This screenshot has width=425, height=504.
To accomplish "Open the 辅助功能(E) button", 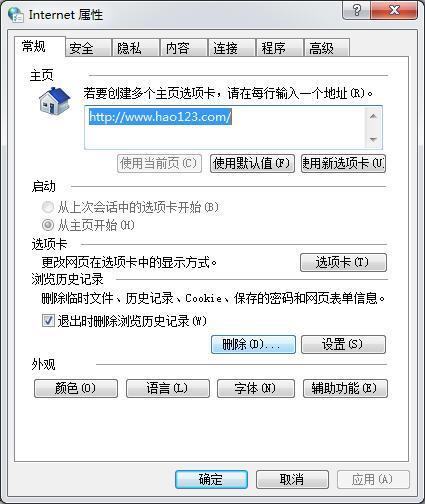I will point(345,388).
